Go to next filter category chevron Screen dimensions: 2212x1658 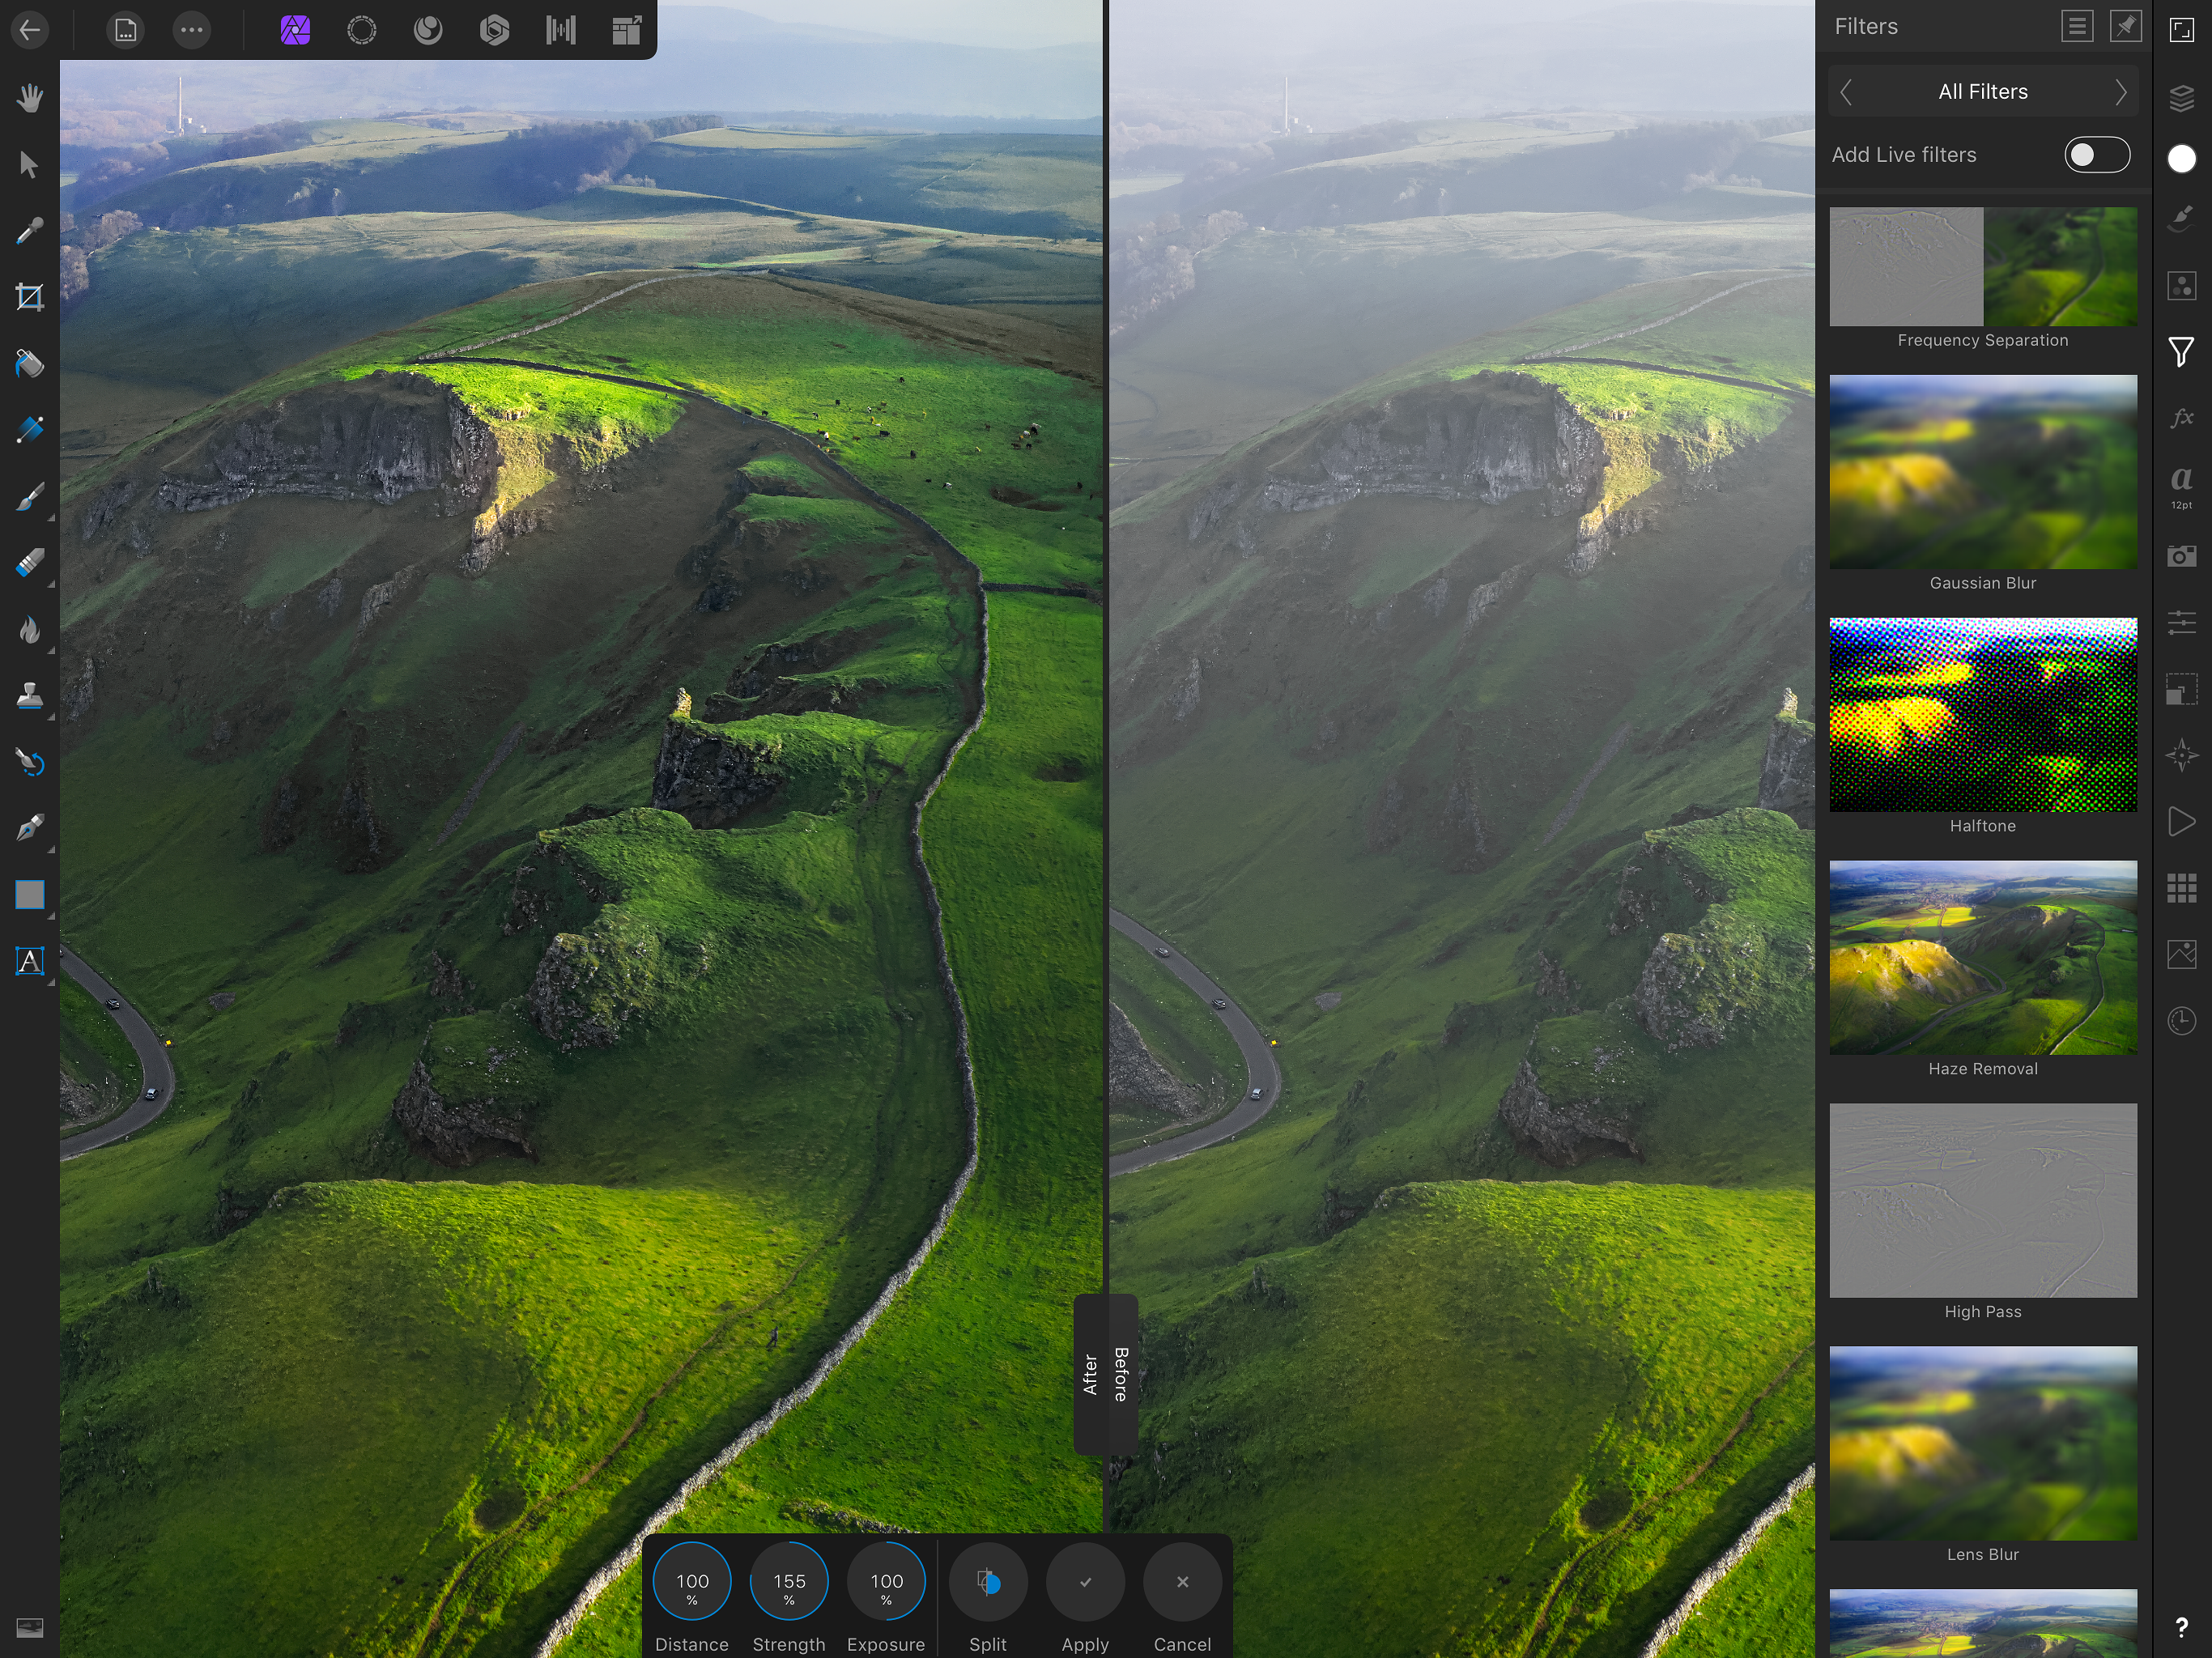pos(2120,92)
